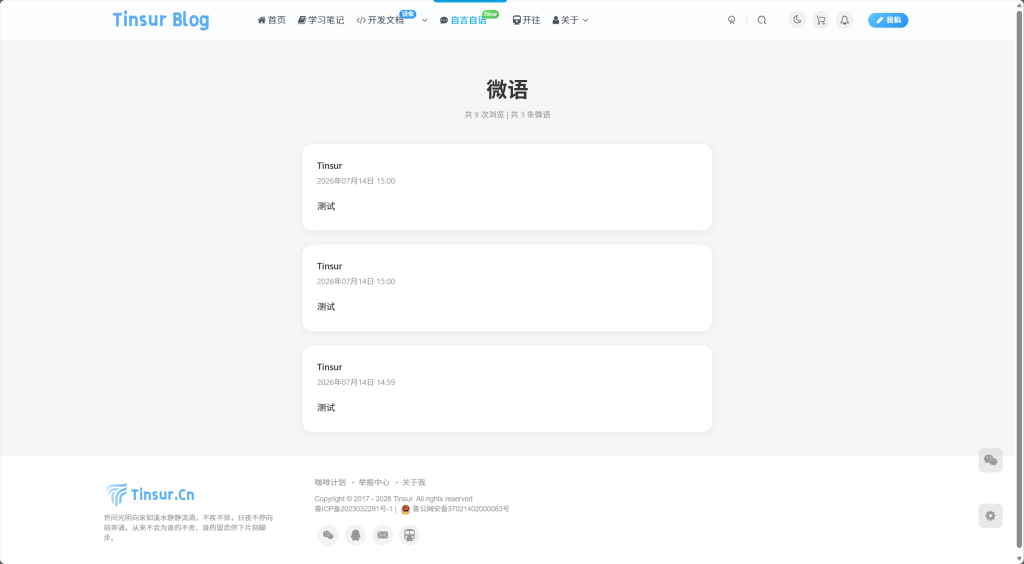
Task: Click the vertical page scrollbar
Action: pyautogui.click(x=1019, y=281)
